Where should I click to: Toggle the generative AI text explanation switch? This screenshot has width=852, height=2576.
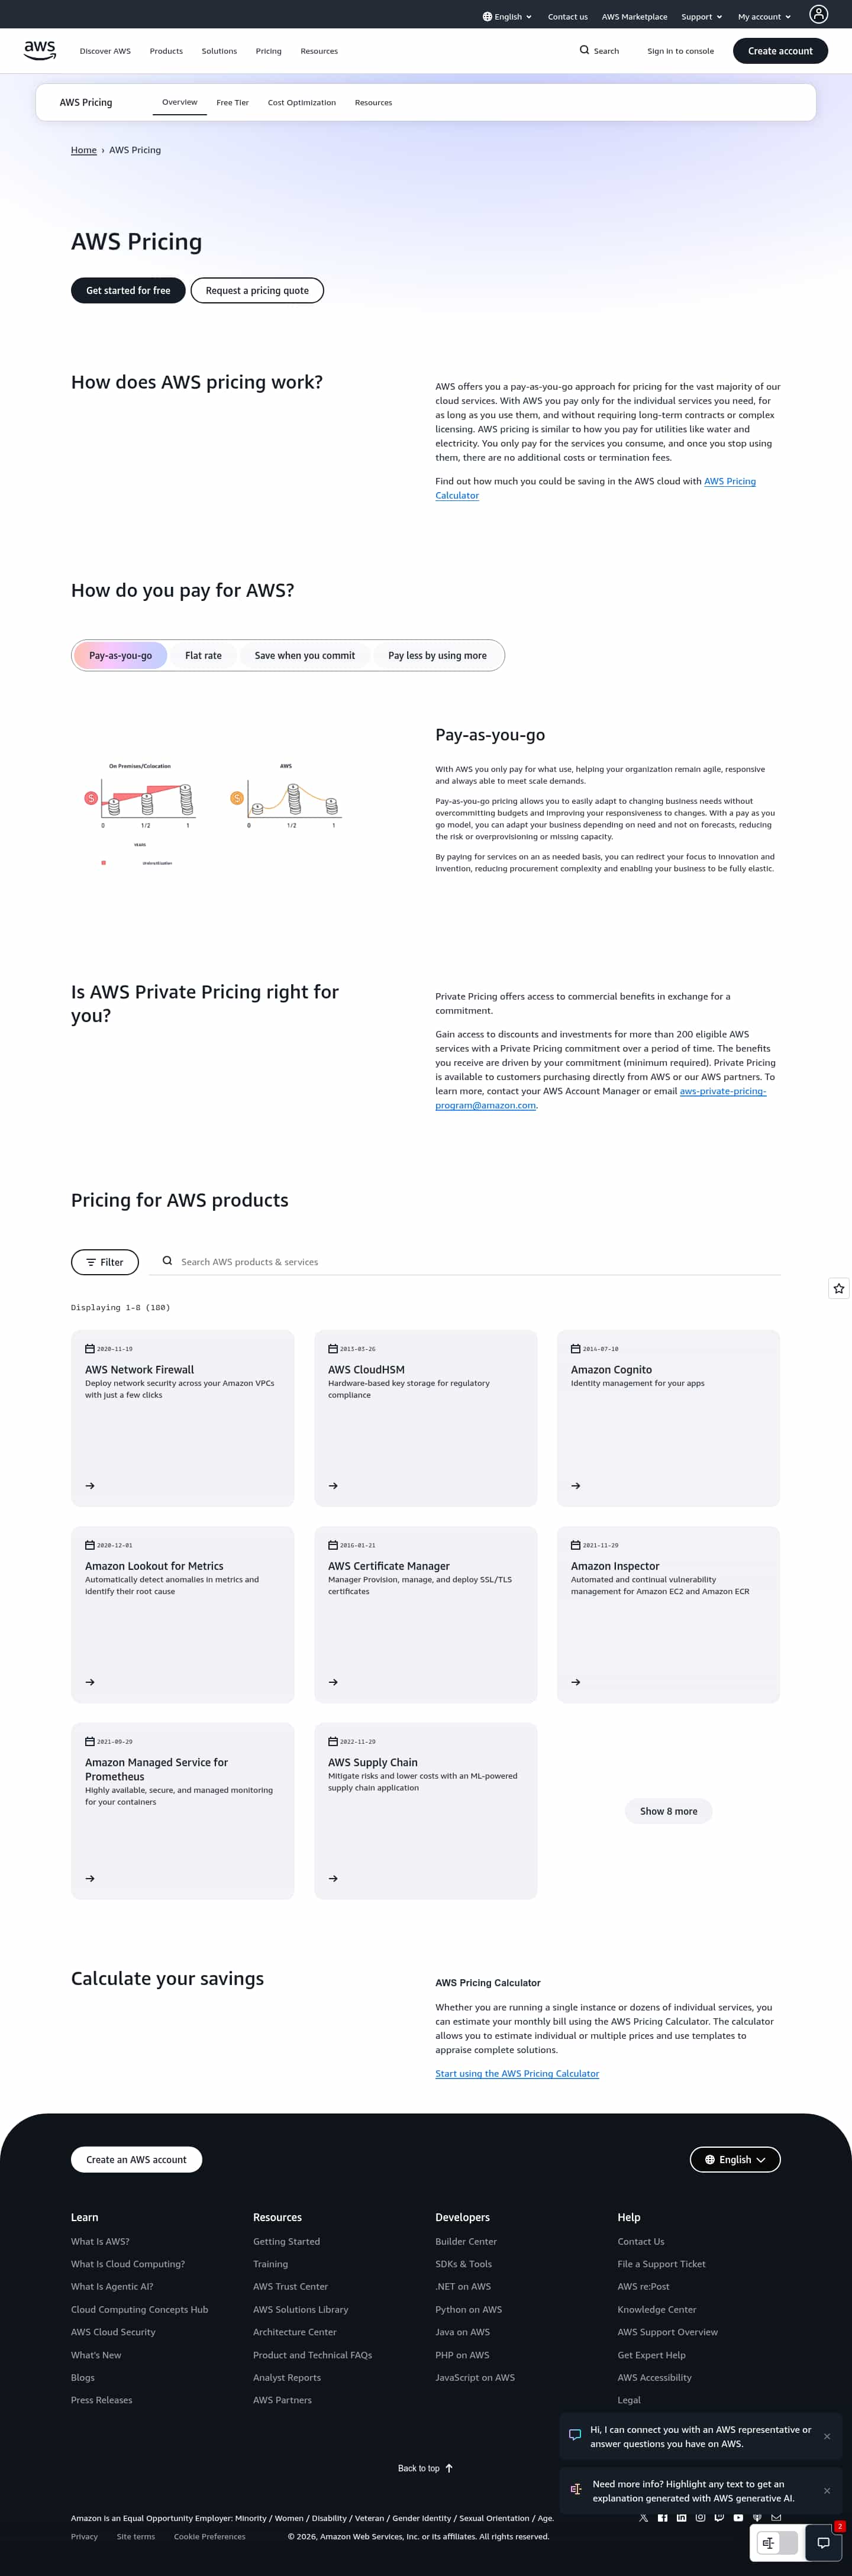(777, 2542)
